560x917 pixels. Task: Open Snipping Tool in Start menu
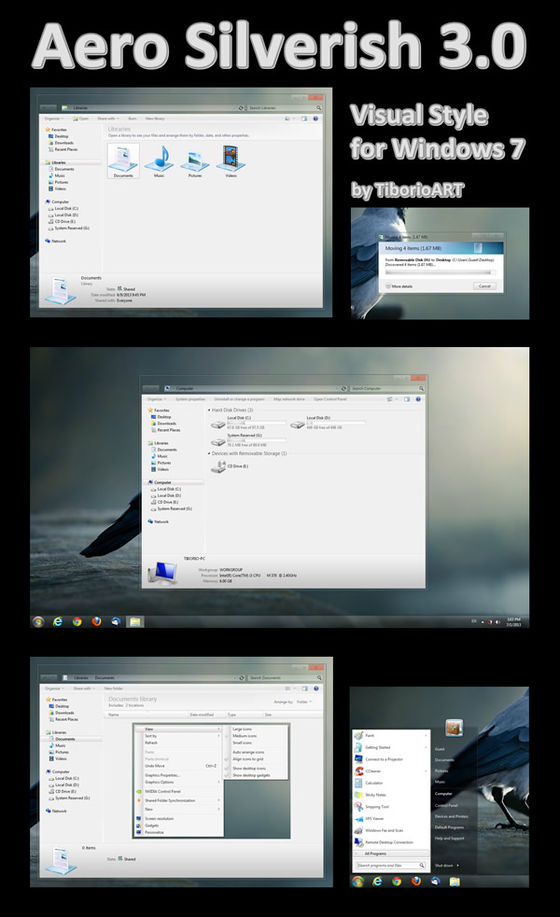click(x=376, y=806)
